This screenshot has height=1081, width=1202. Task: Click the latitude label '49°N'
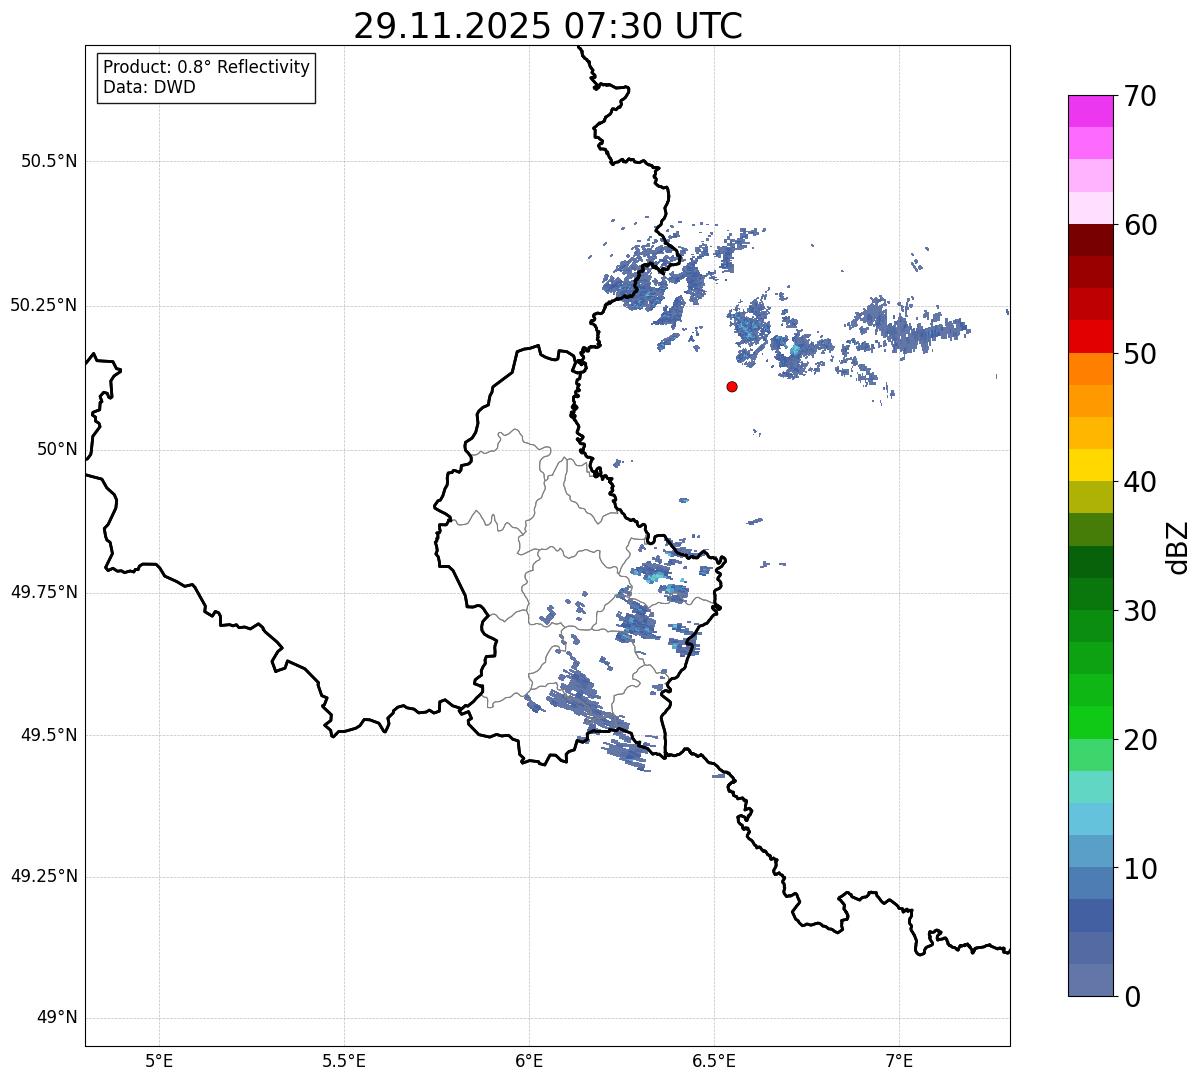coord(57,1018)
